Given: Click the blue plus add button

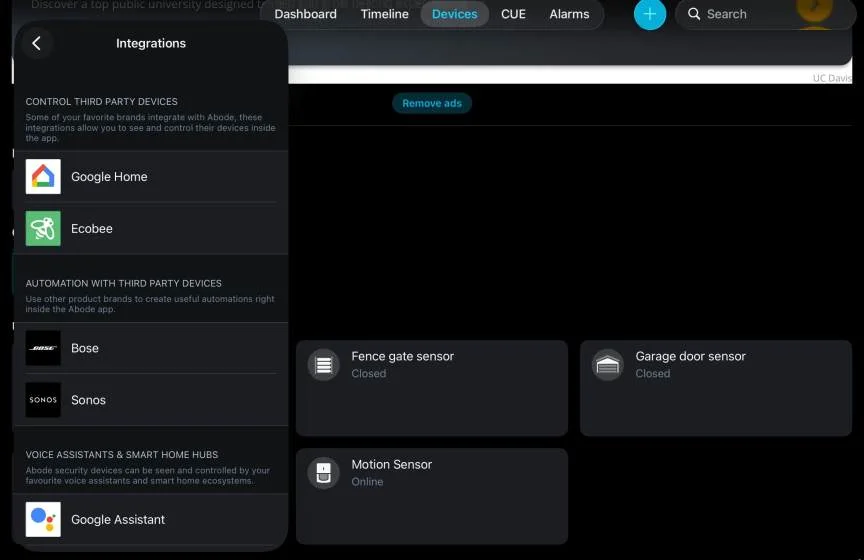Looking at the screenshot, I should tap(650, 14).
